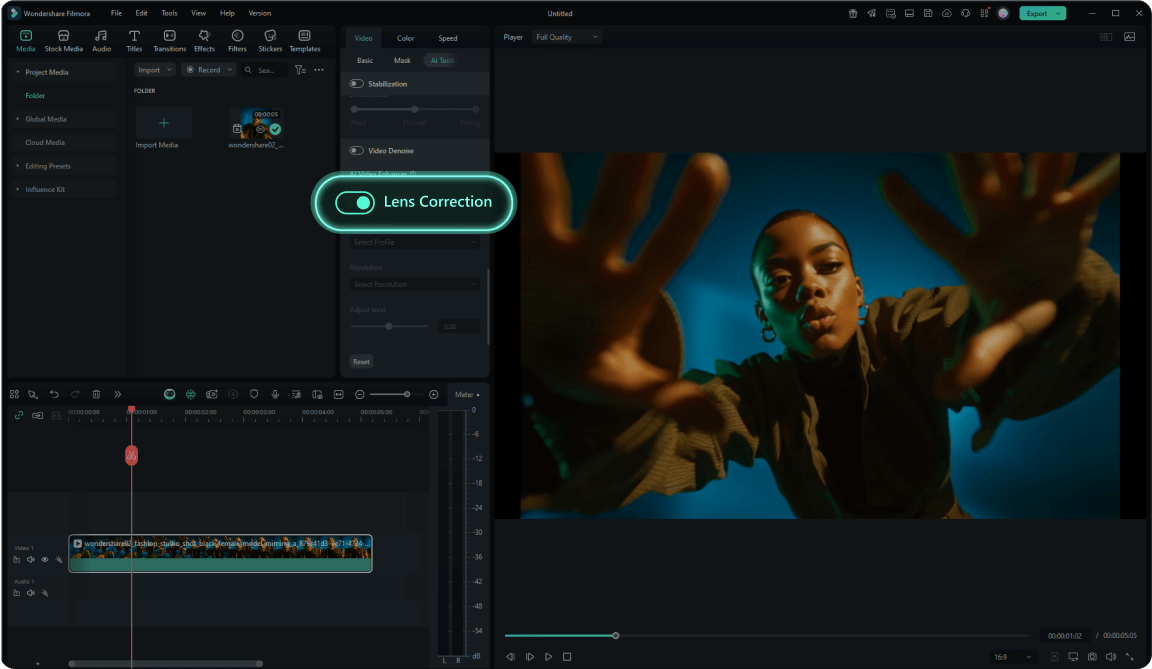Click the filter sort icon in media panel

[300, 70]
